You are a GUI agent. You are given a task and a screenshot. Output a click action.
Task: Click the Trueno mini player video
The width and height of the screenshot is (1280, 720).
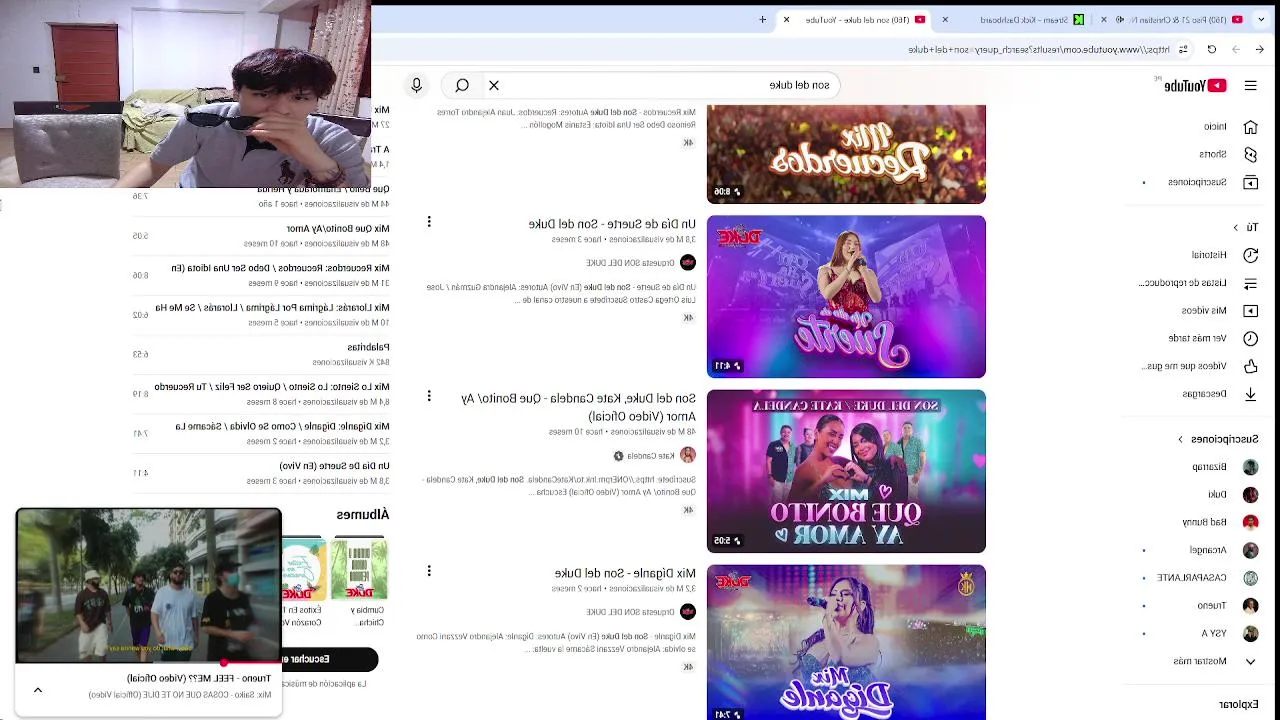point(148,585)
